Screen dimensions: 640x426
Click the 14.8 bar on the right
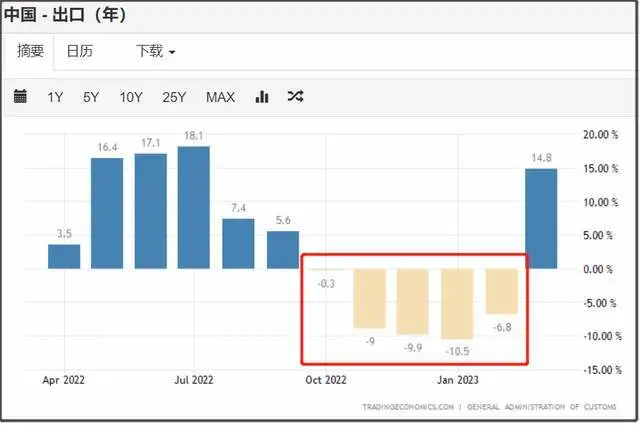(x=541, y=219)
